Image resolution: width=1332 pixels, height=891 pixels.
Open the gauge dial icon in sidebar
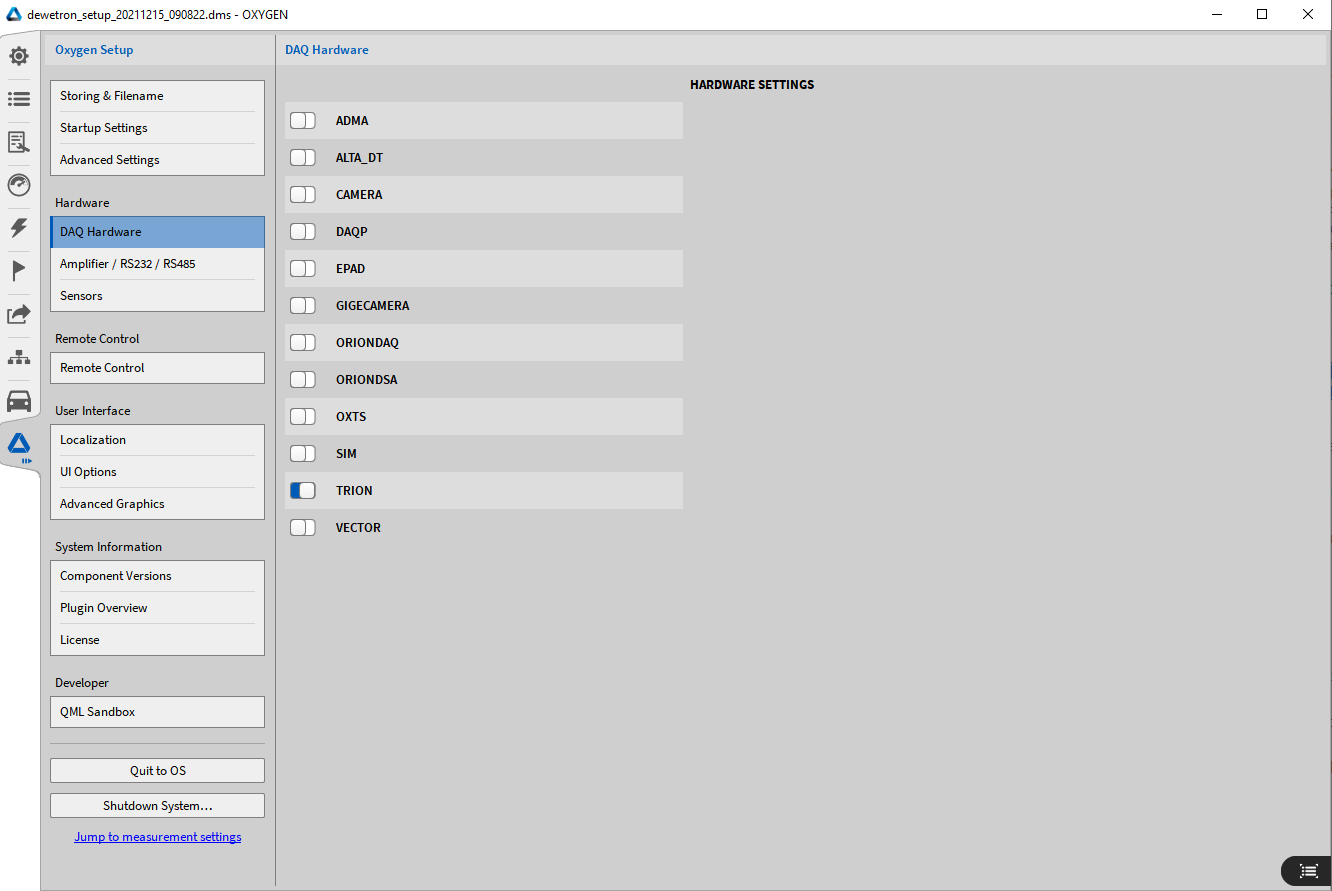pyautogui.click(x=19, y=185)
